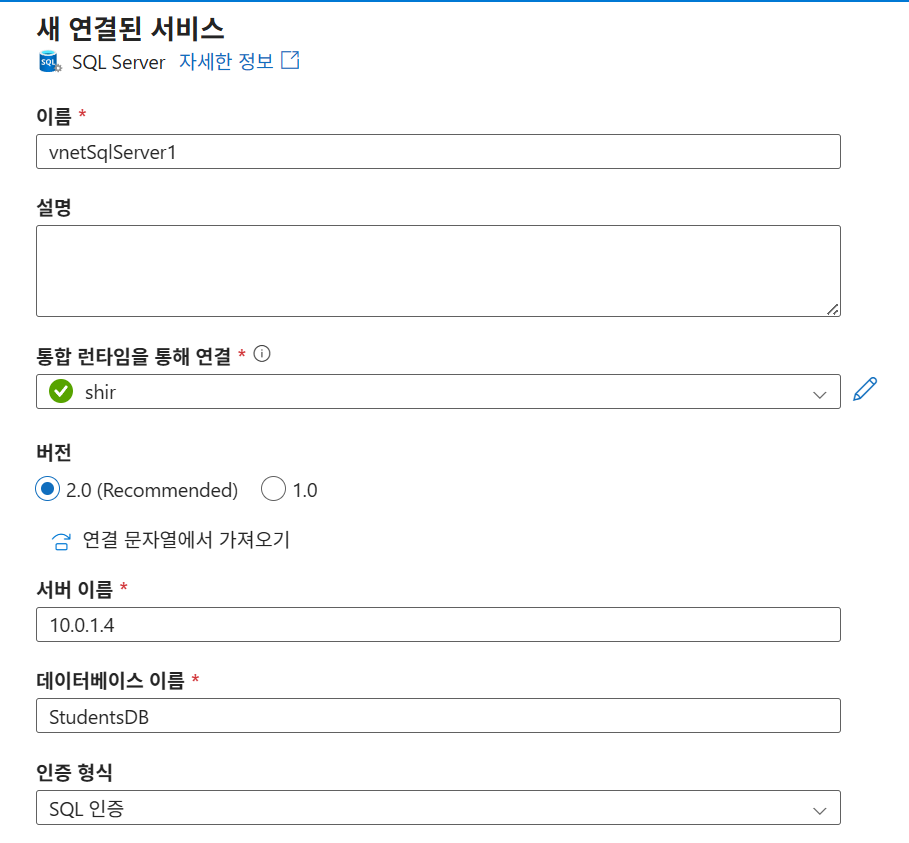Open the 자세한 정보 link

pyautogui.click(x=226, y=61)
